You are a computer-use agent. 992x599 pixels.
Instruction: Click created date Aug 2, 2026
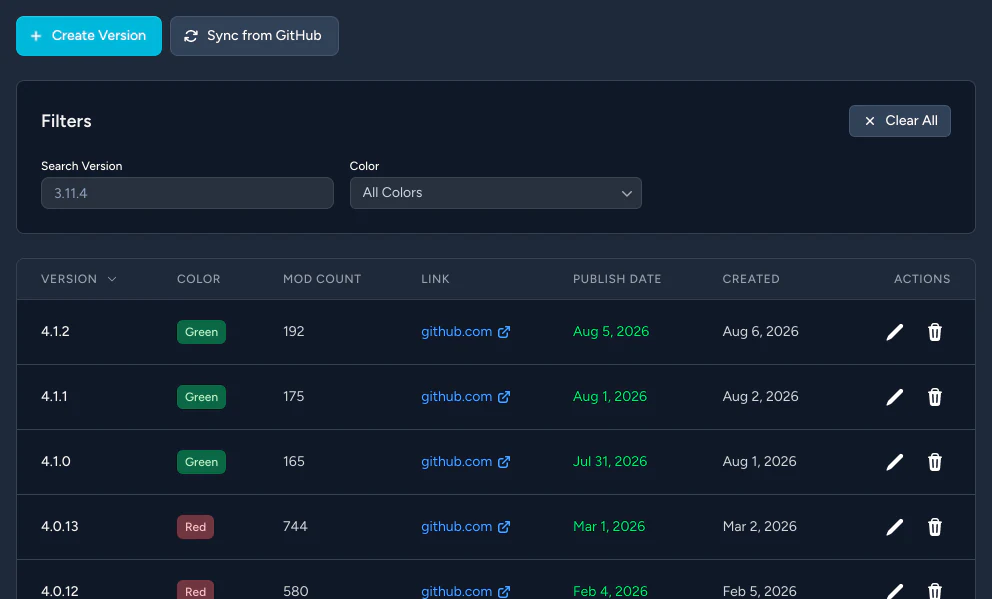pyautogui.click(x=760, y=397)
